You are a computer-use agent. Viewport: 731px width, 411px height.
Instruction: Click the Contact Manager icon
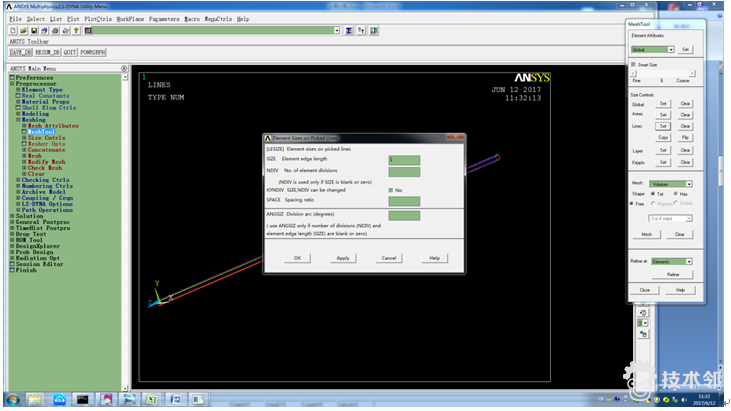click(x=374, y=31)
